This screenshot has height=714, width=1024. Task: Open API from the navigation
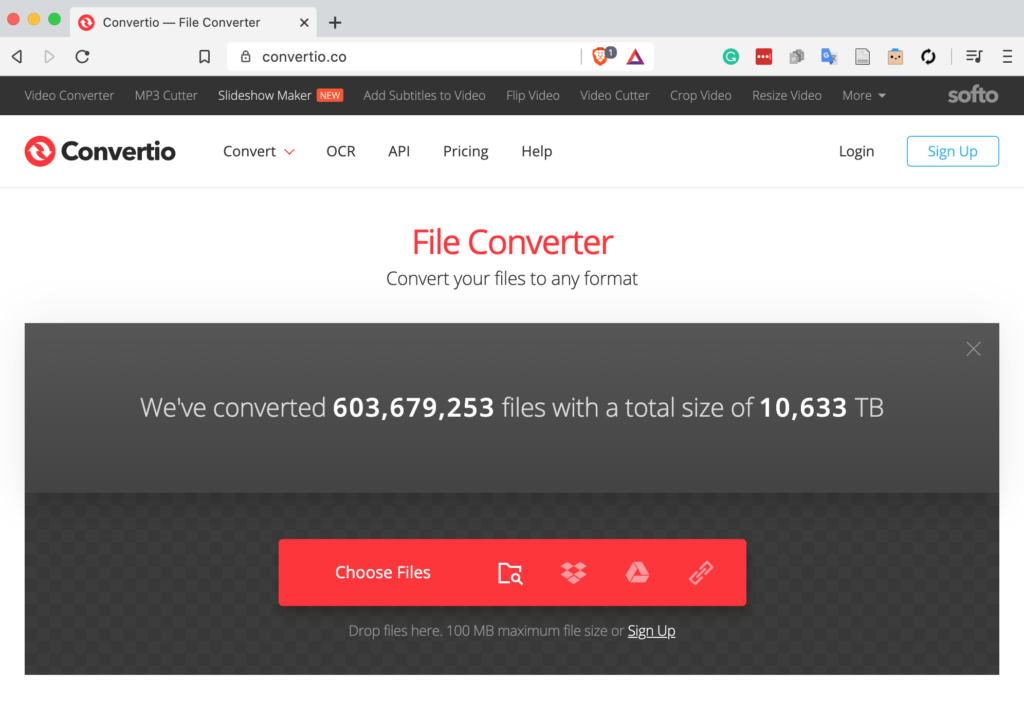(399, 152)
